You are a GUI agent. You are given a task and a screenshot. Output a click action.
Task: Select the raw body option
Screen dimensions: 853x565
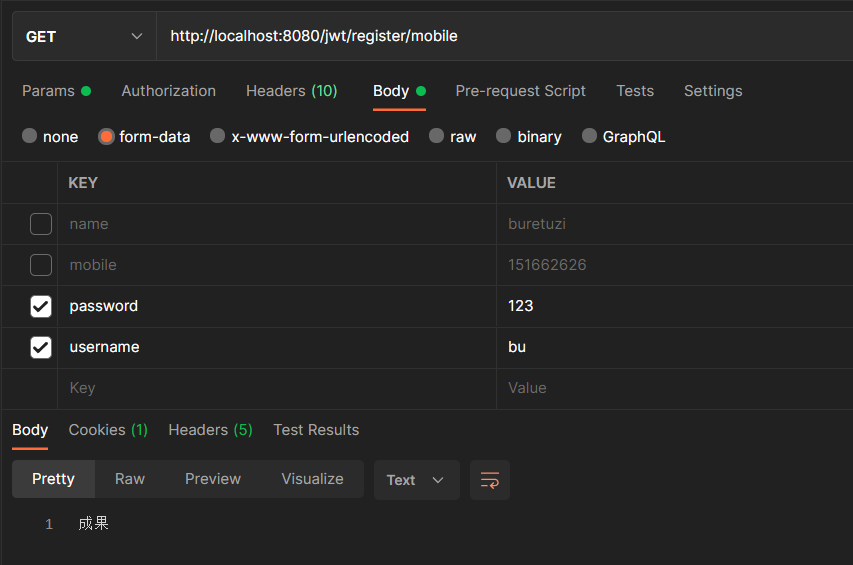tap(437, 136)
